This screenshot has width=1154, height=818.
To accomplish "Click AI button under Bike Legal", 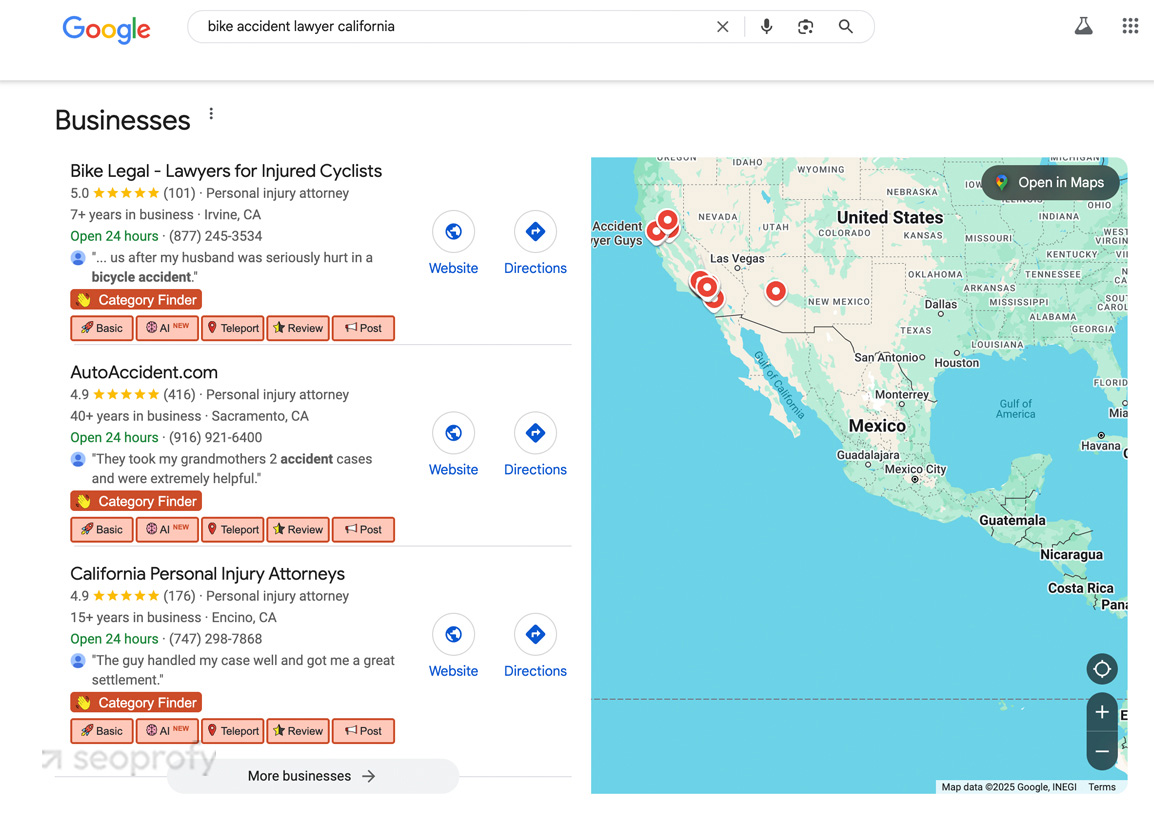I will pos(167,328).
